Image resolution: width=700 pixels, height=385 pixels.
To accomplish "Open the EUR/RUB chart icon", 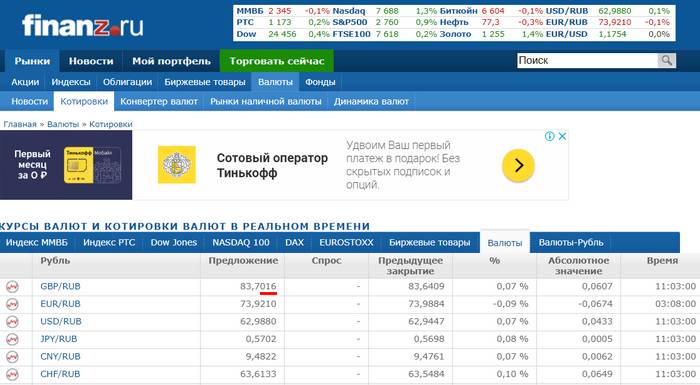I will tap(12, 304).
